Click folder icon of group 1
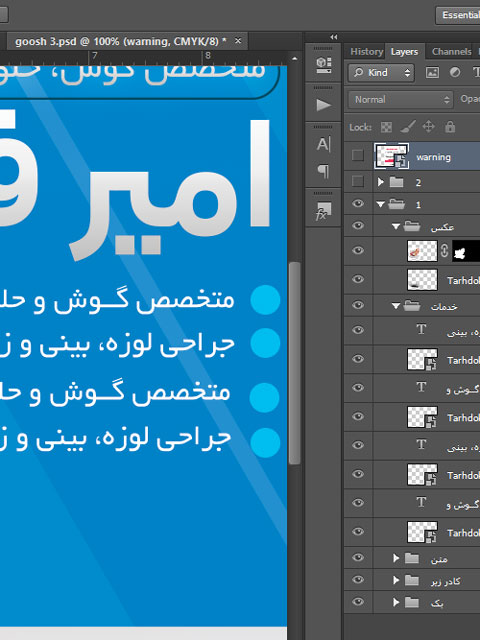This screenshot has width=480, height=640. coord(396,204)
